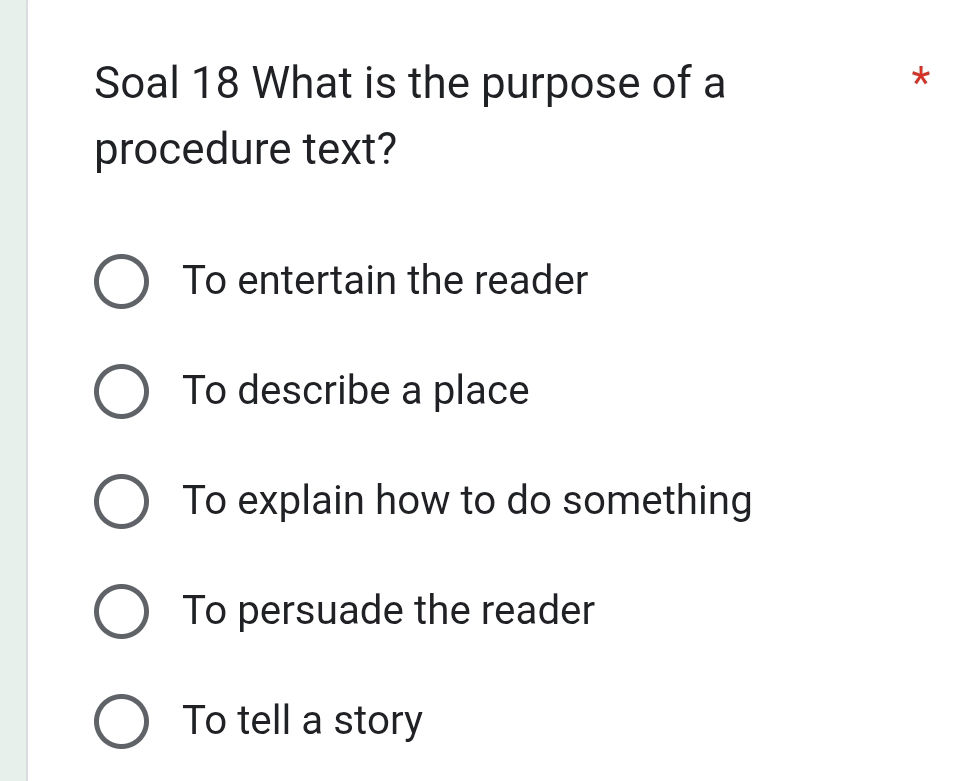The width and height of the screenshot is (978, 781).
Task: Click the text "To describe a place"
Action: (355, 391)
